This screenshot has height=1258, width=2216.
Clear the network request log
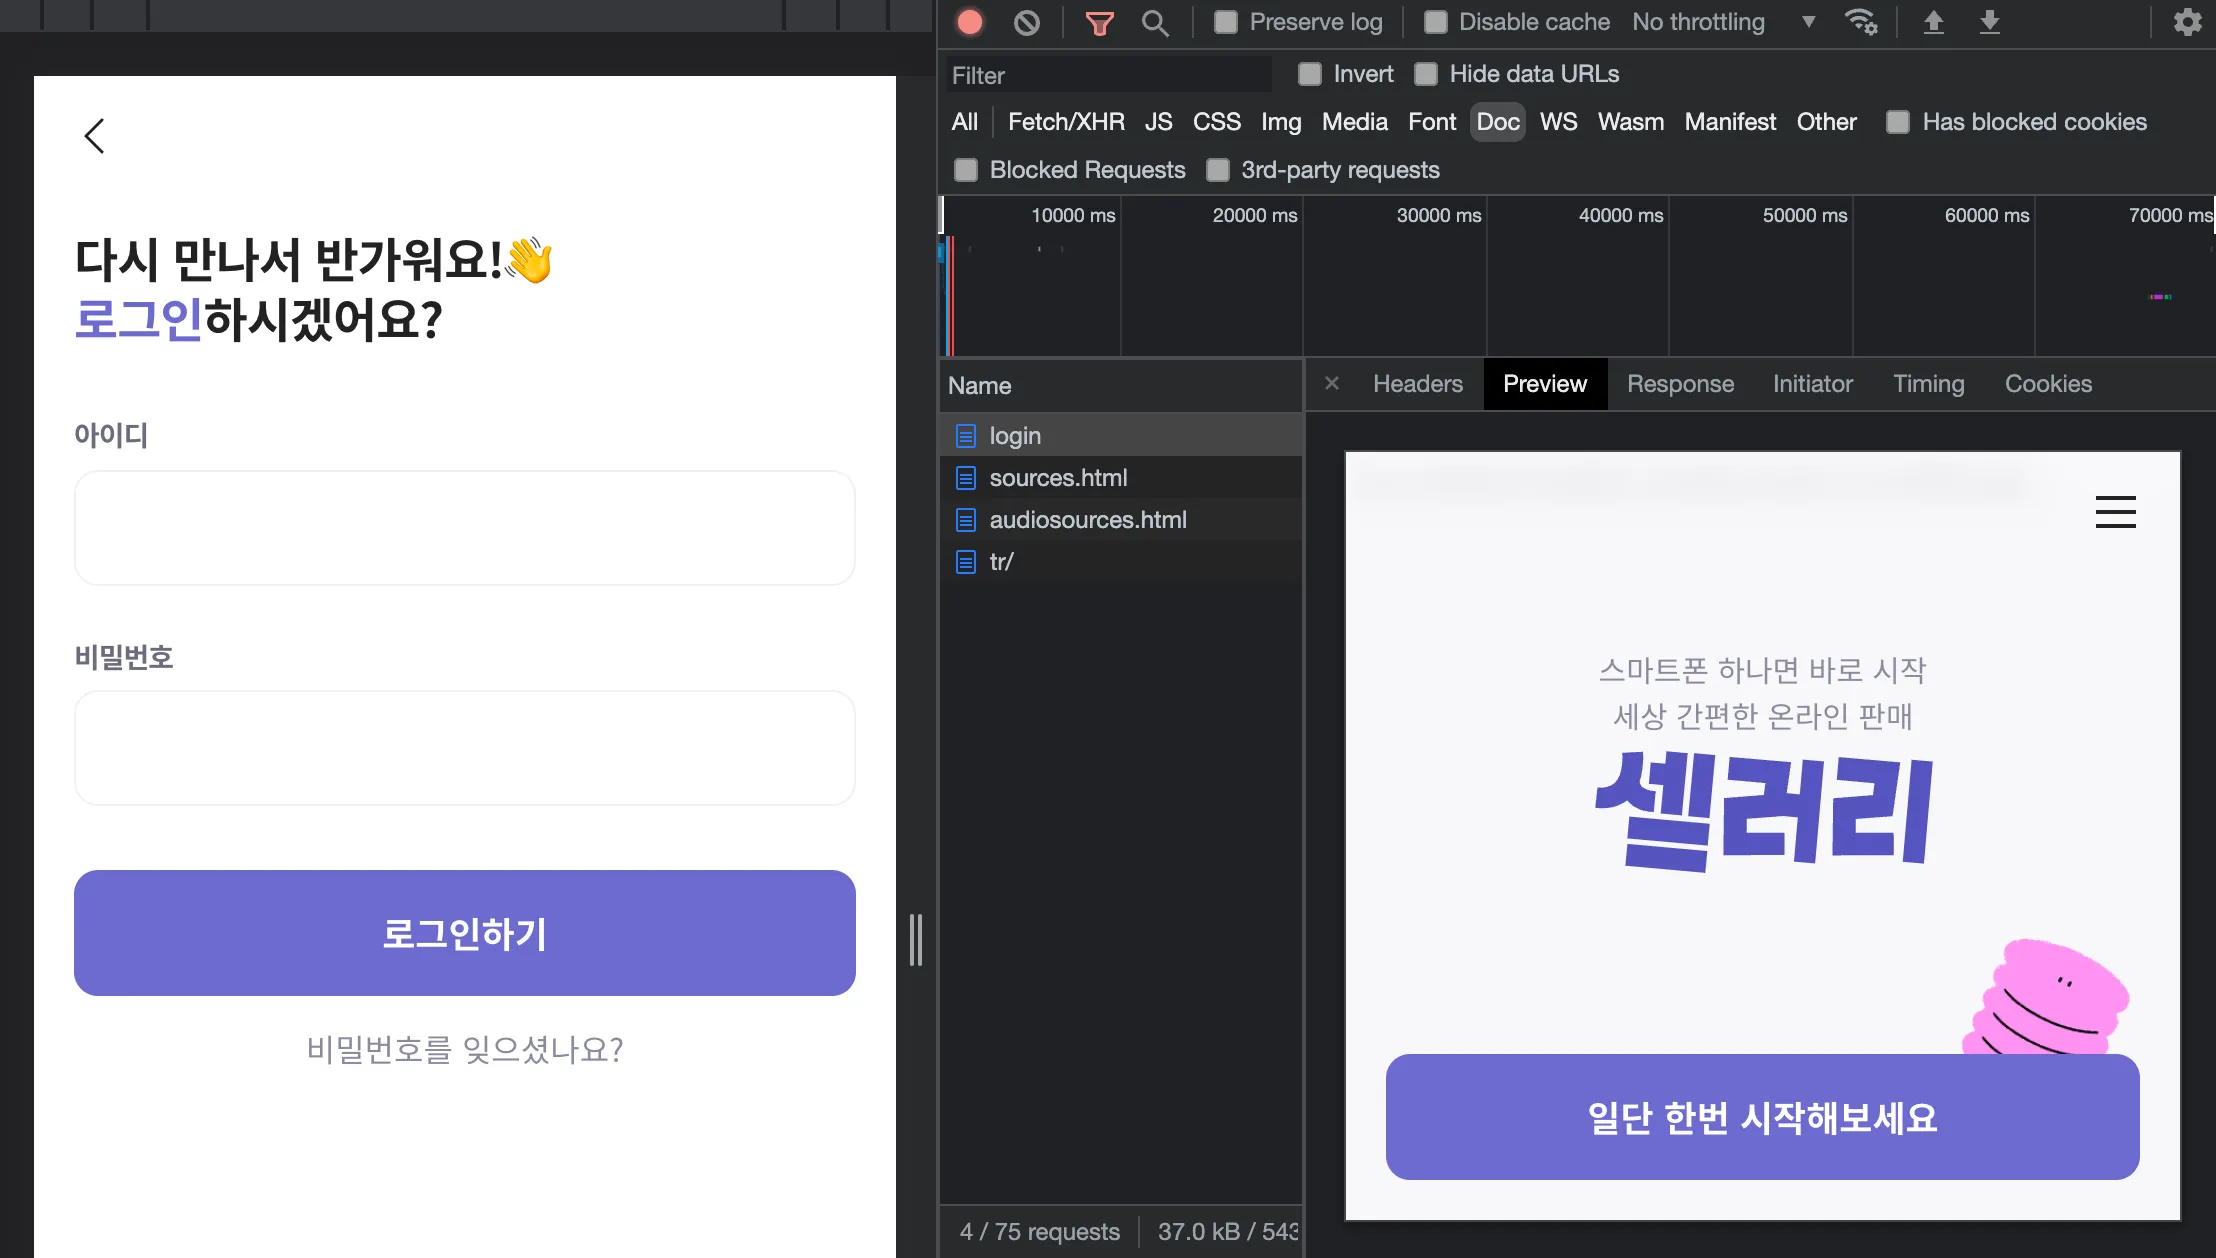[x=1026, y=22]
